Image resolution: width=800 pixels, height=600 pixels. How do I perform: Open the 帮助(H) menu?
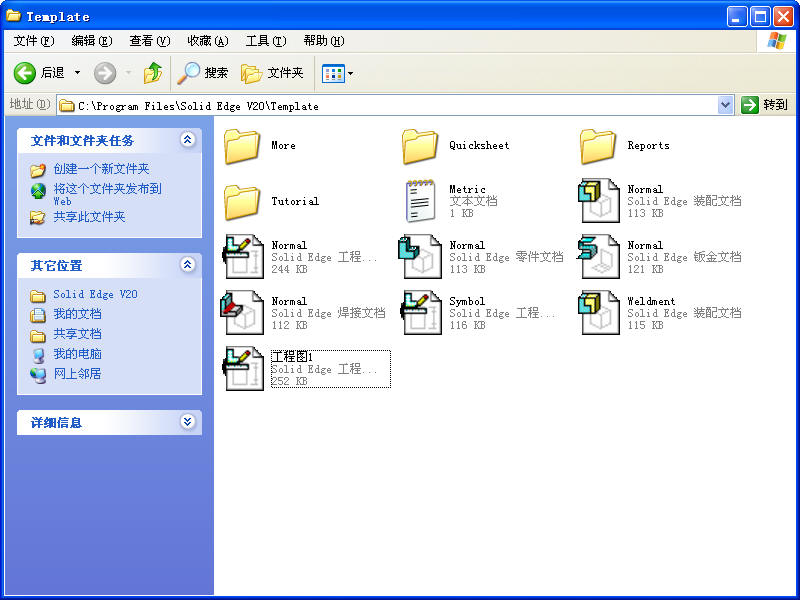[324, 41]
